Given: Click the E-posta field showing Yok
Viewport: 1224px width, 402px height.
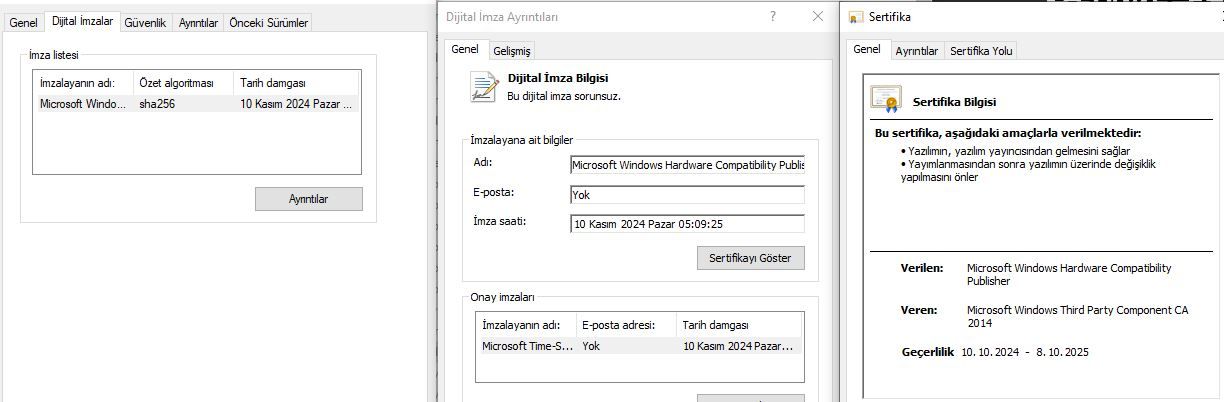Looking at the screenshot, I should (687, 195).
